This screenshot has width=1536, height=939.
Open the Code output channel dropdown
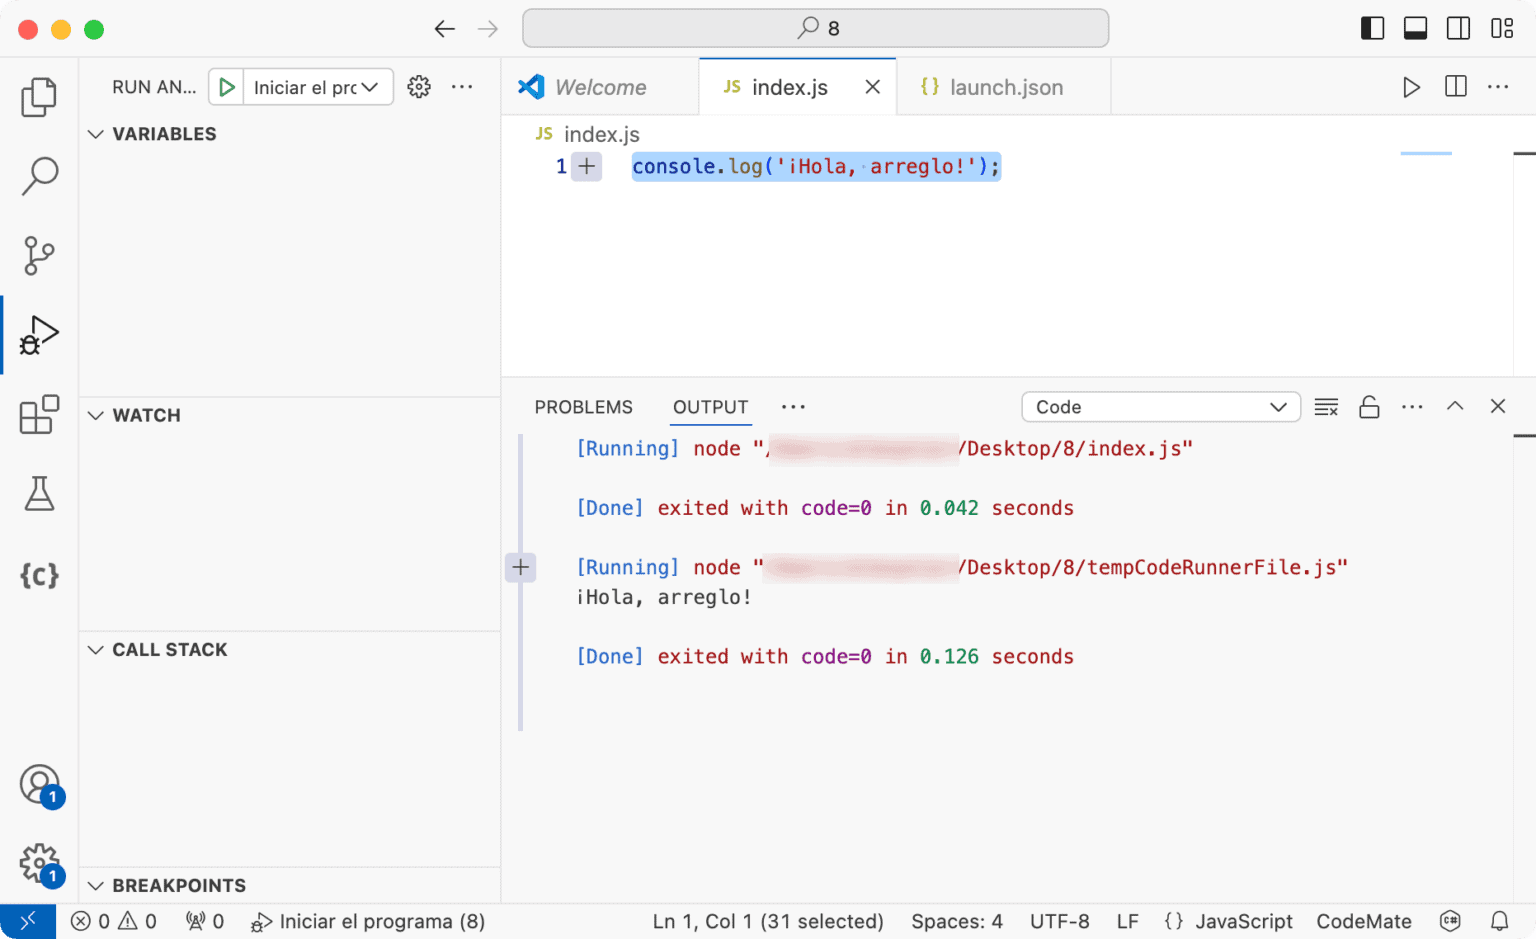[x=1160, y=406]
